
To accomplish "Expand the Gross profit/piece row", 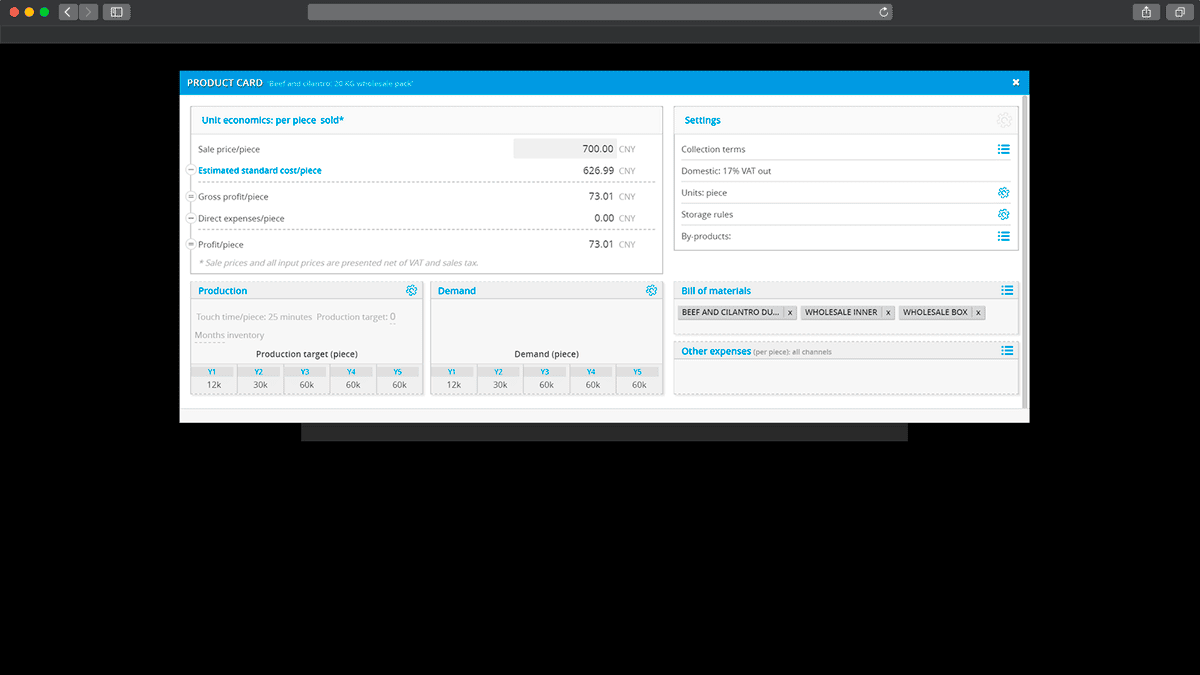I will click(190, 197).
